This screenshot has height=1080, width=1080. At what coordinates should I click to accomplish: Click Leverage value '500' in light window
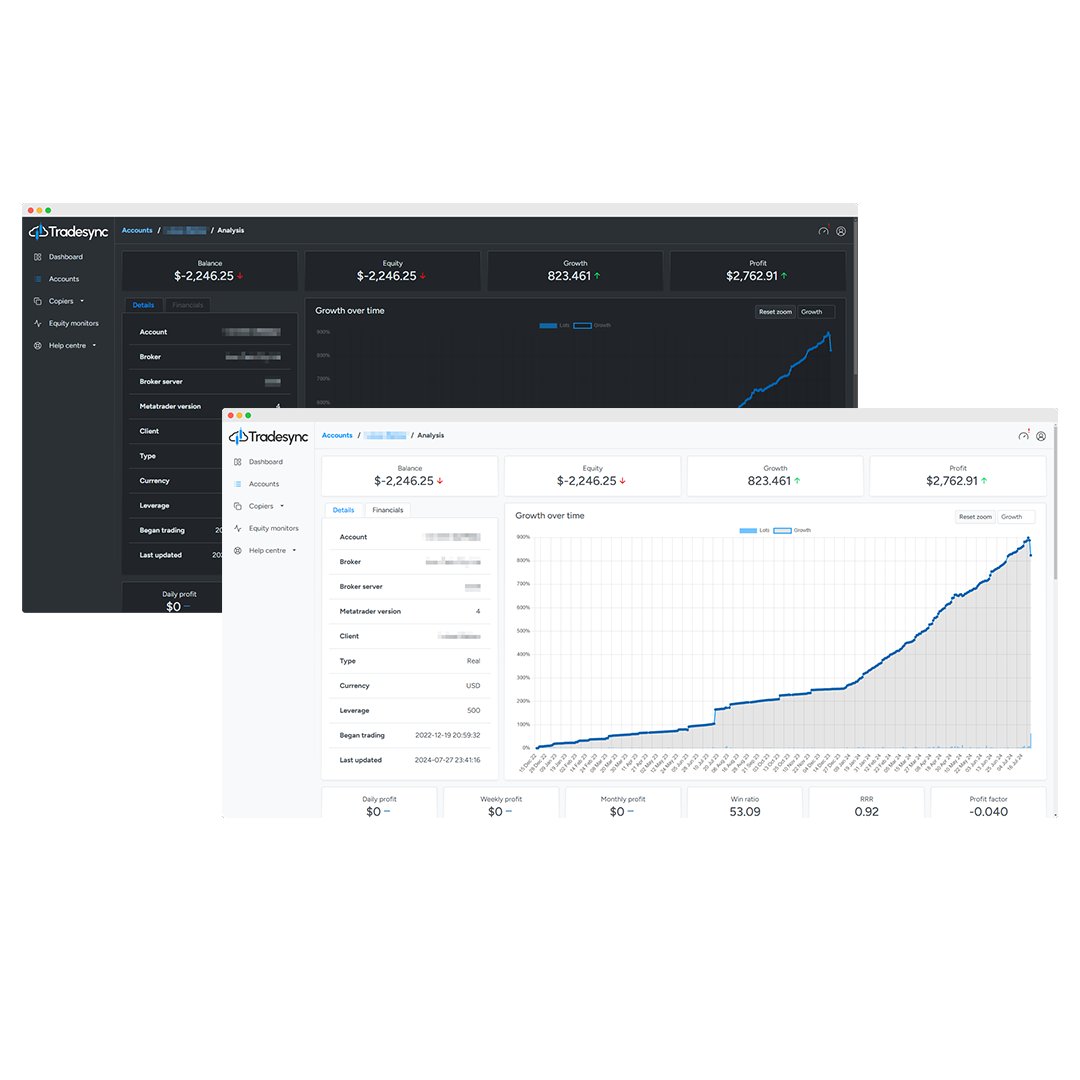tap(474, 711)
